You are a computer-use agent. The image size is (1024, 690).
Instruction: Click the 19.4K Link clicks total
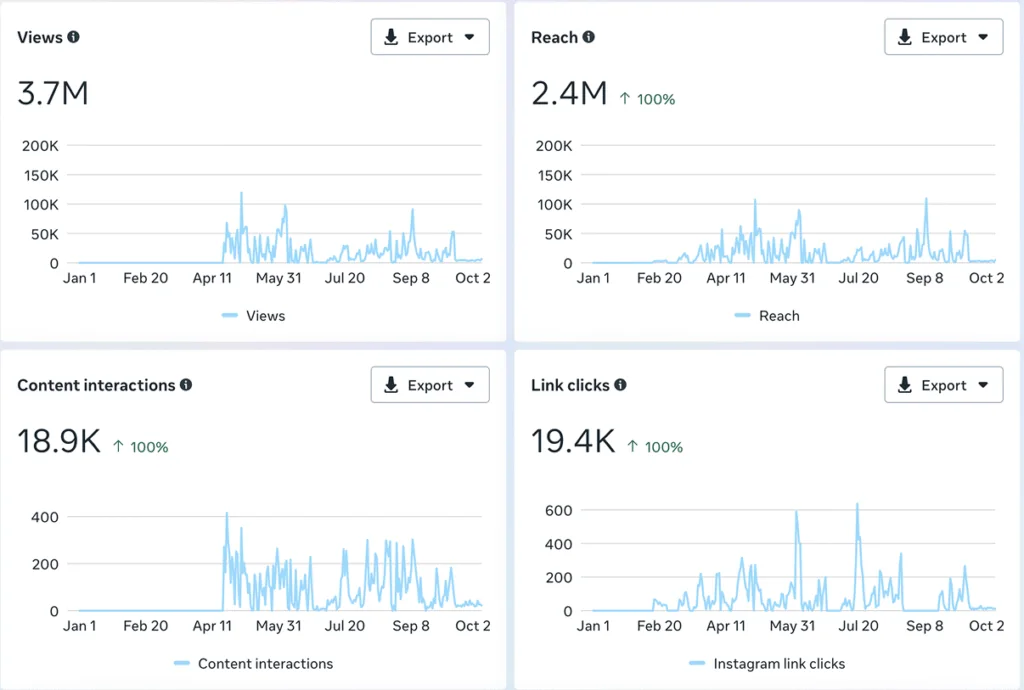(573, 441)
